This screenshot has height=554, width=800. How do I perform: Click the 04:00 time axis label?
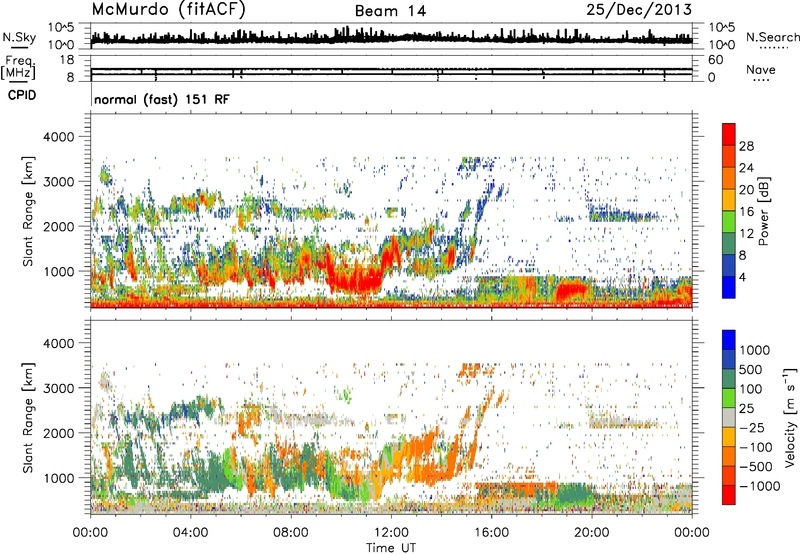[190, 533]
